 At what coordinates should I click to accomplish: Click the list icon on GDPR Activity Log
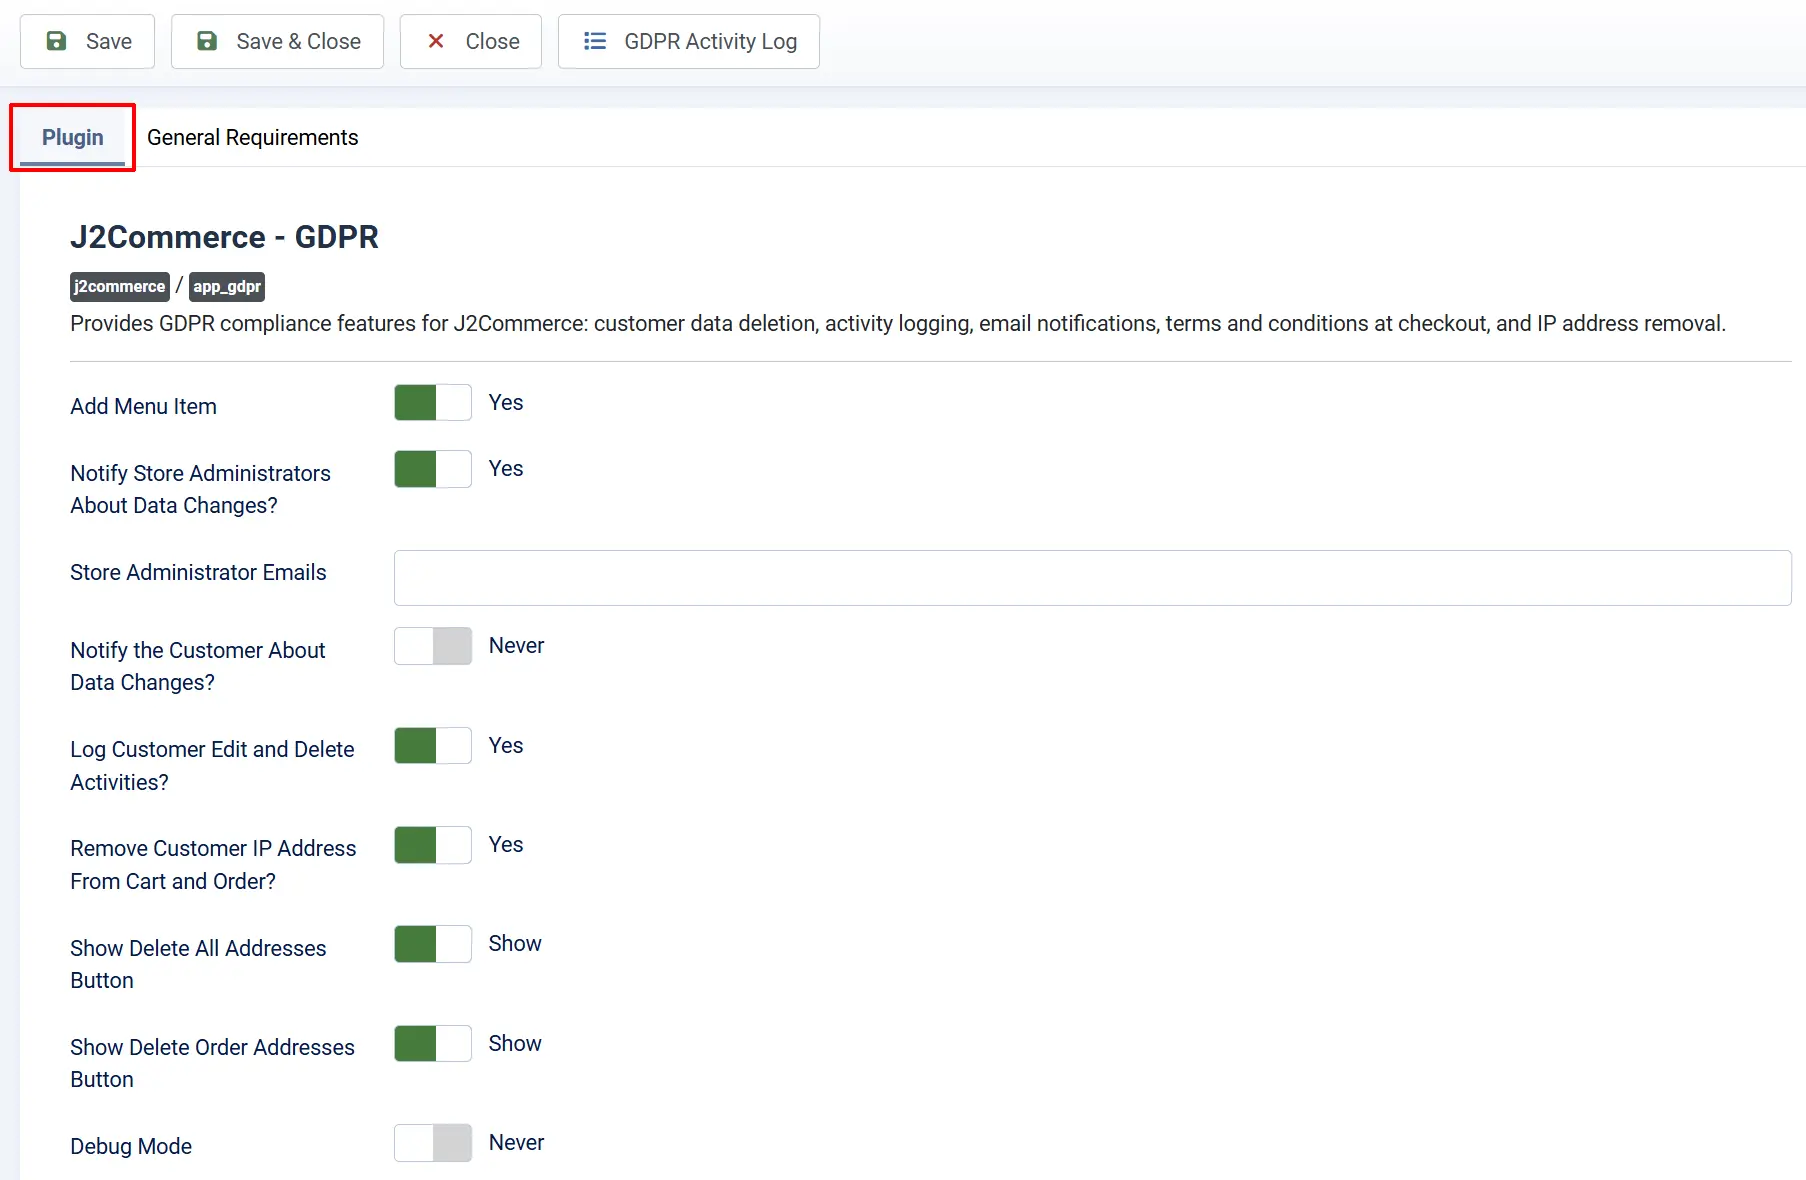(x=595, y=41)
